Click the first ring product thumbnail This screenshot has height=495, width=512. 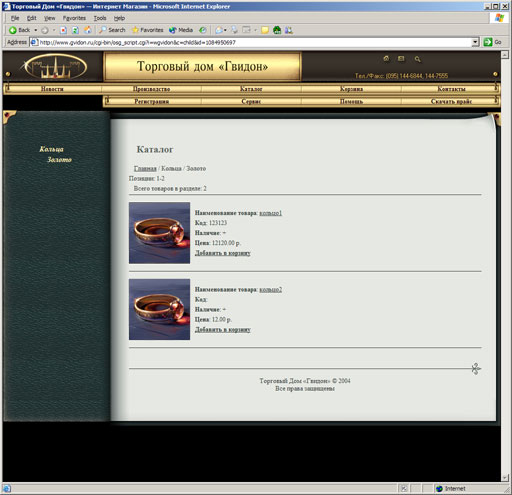(159, 233)
